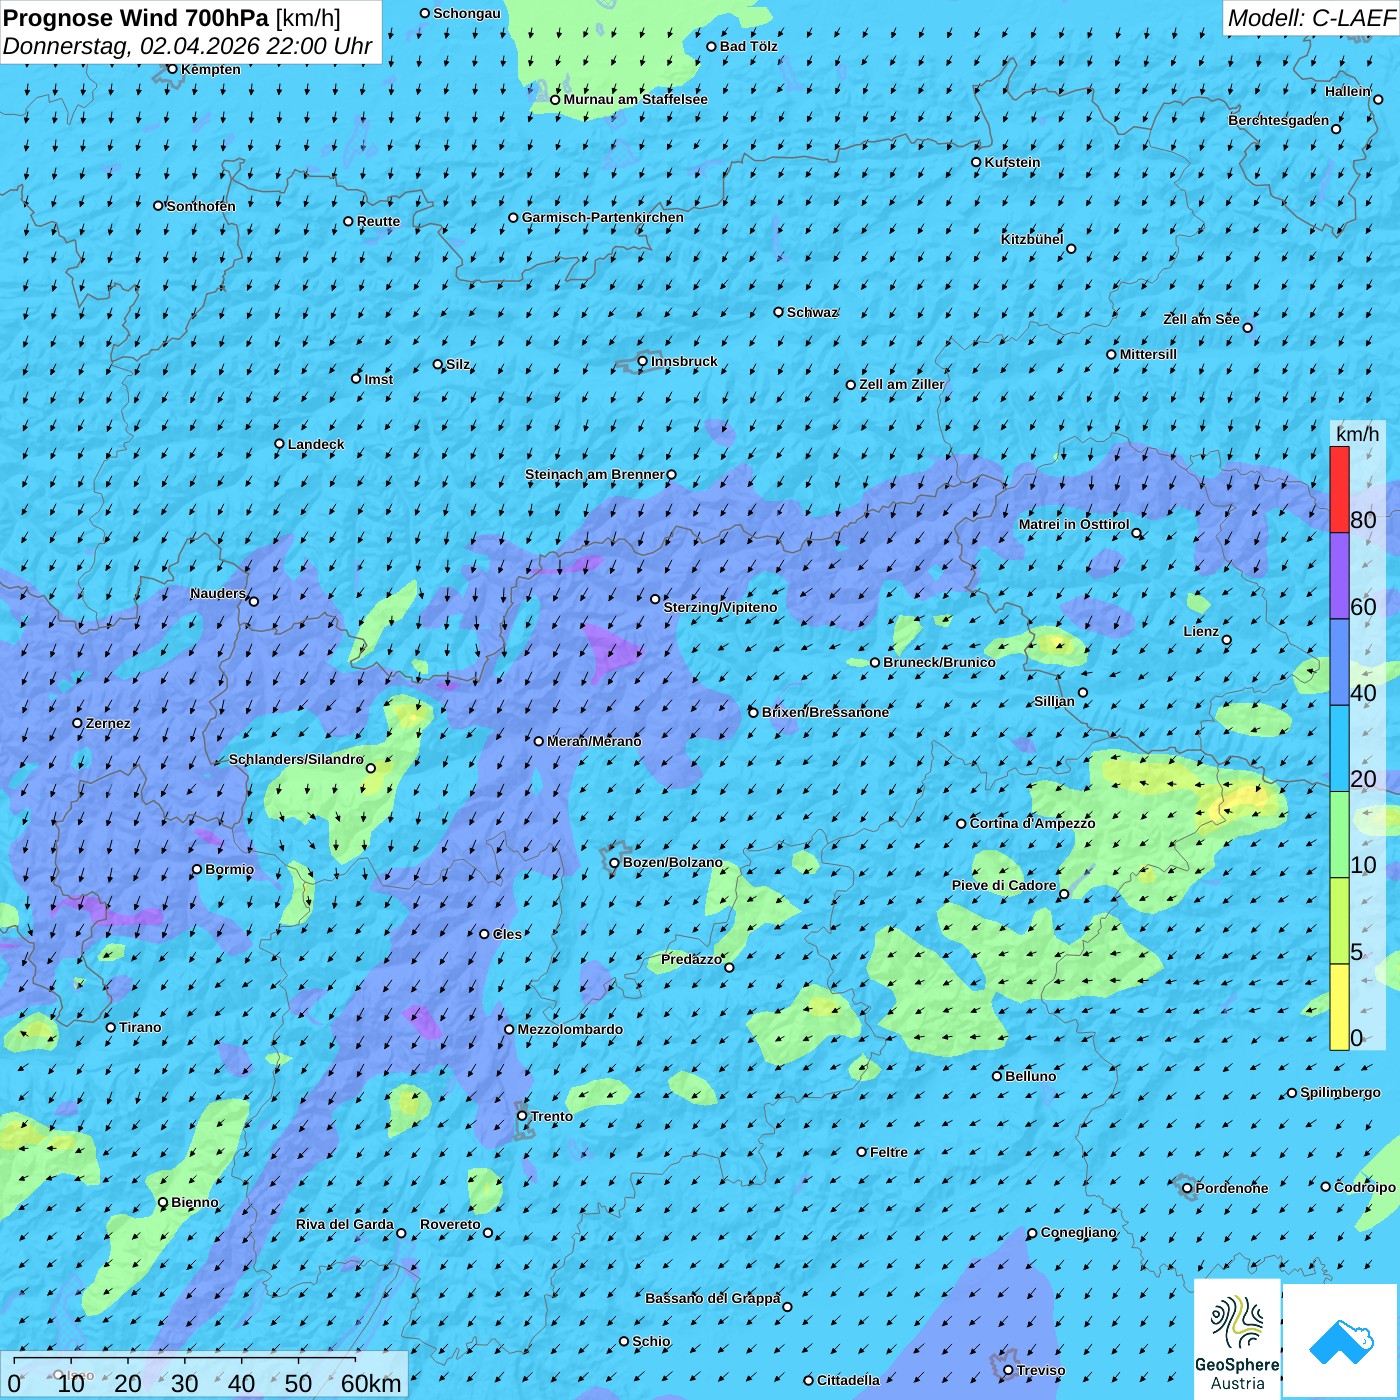Click the yellow 0–5 km/h legend color

tap(1339, 1007)
